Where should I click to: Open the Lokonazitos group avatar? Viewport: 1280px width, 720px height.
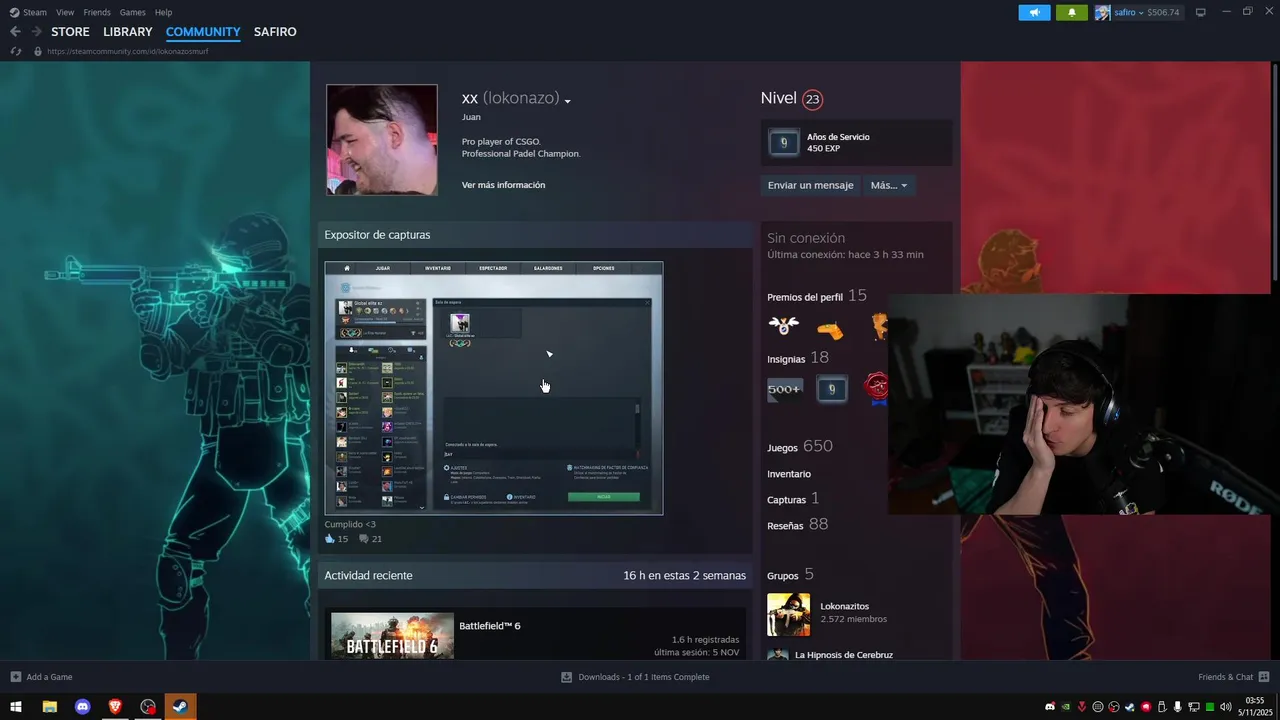coord(788,614)
